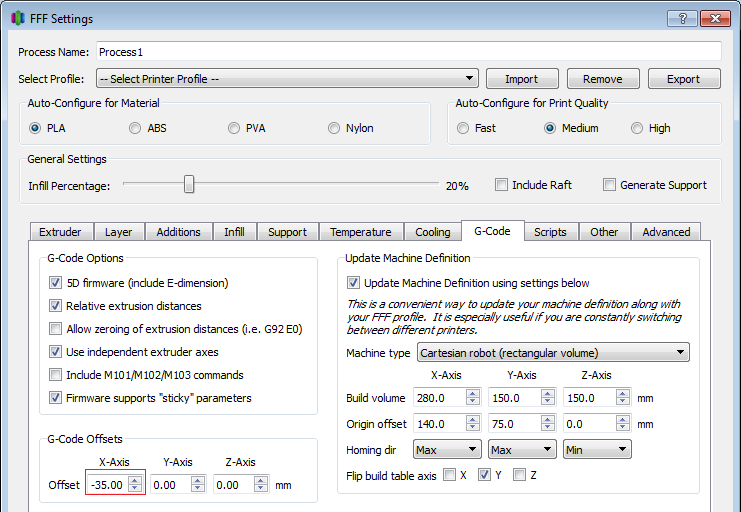The height and width of the screenshot is (512, 741).
Task: Open the Machine type dropdown
Action: click(553, 353)
